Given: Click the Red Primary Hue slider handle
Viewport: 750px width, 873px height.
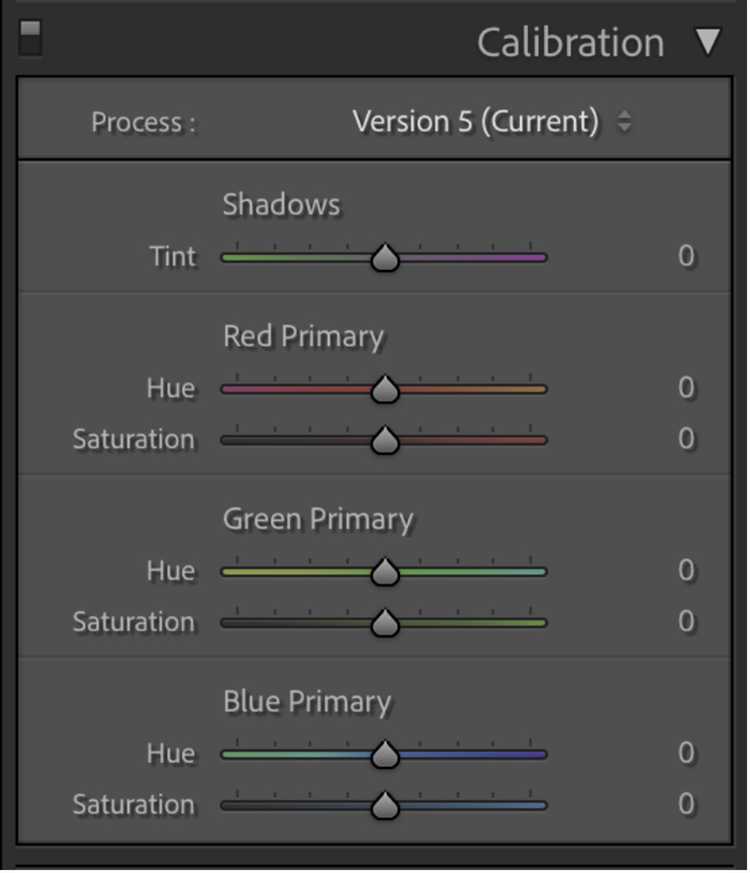Looking at the screenshot, I should [385, 390].
